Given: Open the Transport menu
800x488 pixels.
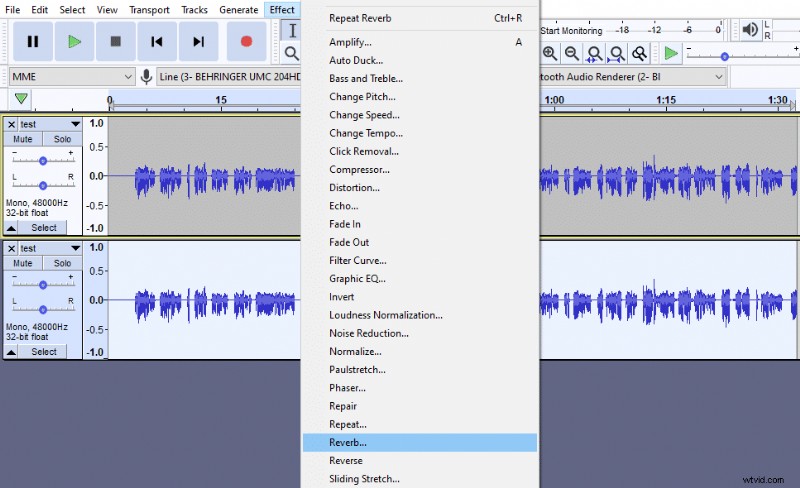Looking at the screenshot, I should pos(149,10).
